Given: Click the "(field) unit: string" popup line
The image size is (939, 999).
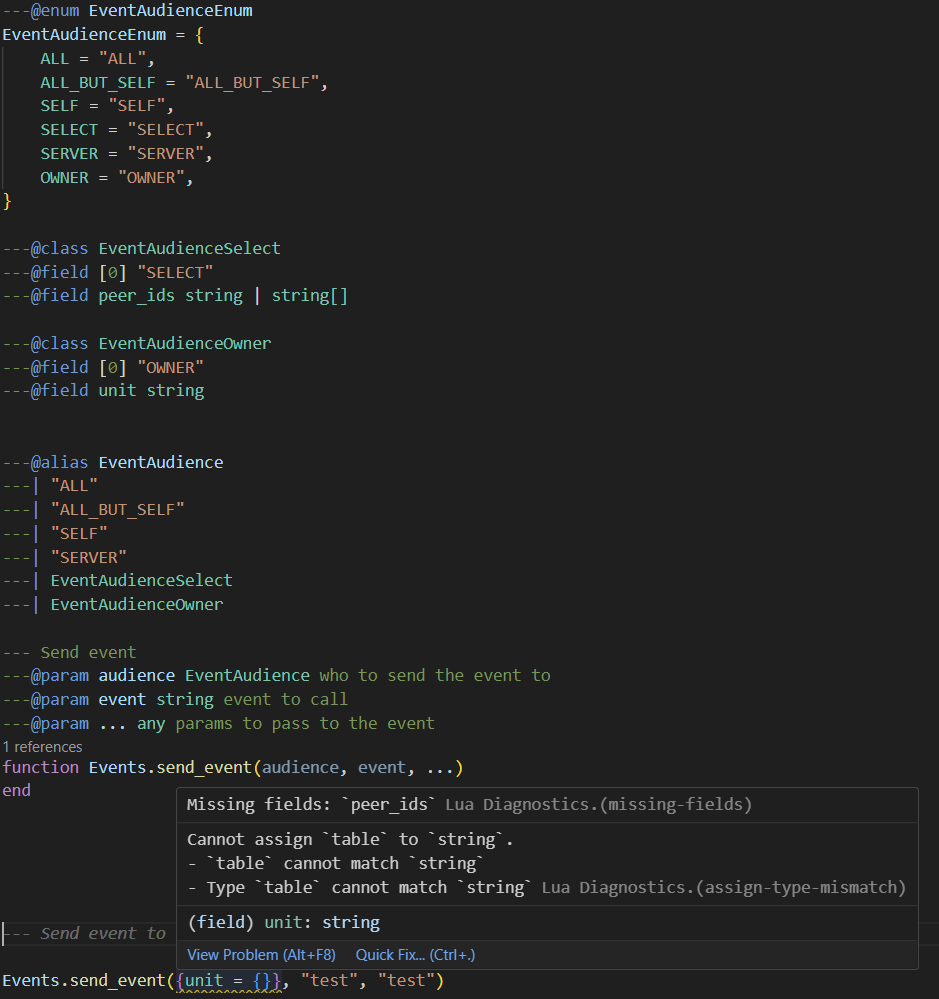Looking at the screenshot, I should coord(285,922).
